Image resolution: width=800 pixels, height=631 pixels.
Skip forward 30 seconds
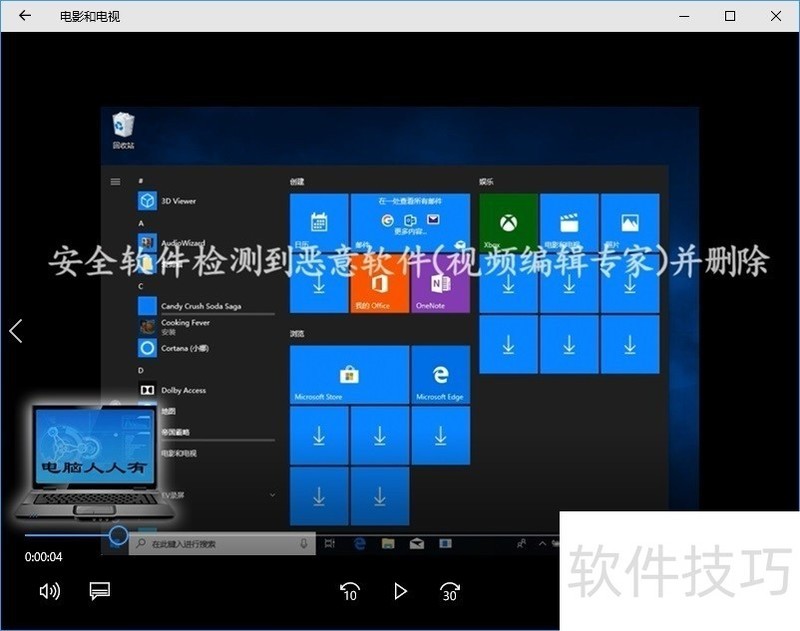(x=450, y=591)
